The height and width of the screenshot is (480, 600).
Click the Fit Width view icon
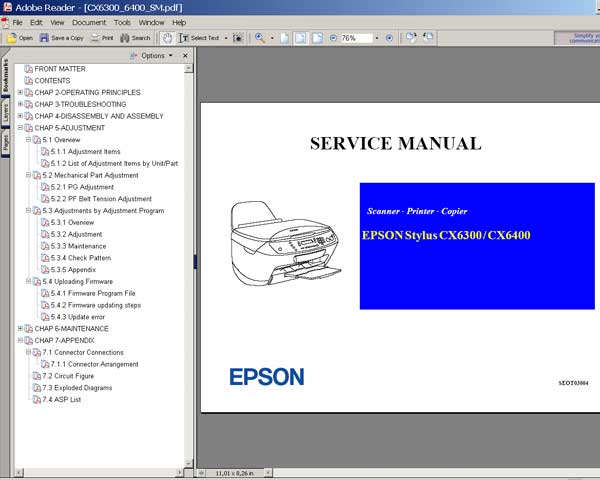coord(317,38)
